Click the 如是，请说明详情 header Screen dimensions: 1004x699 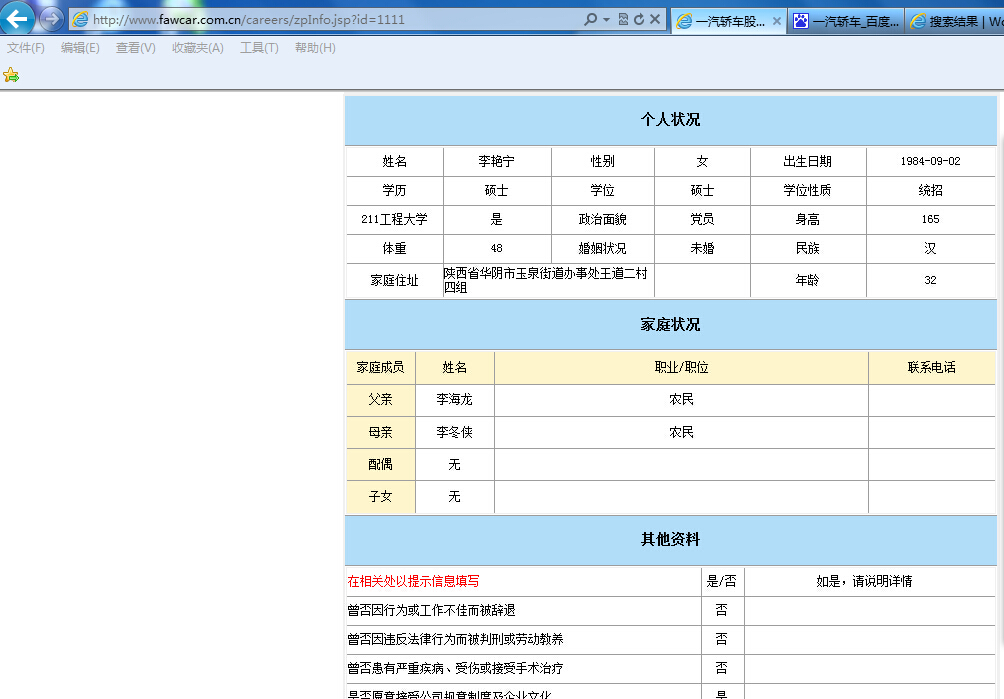click(x=864, y=581)
